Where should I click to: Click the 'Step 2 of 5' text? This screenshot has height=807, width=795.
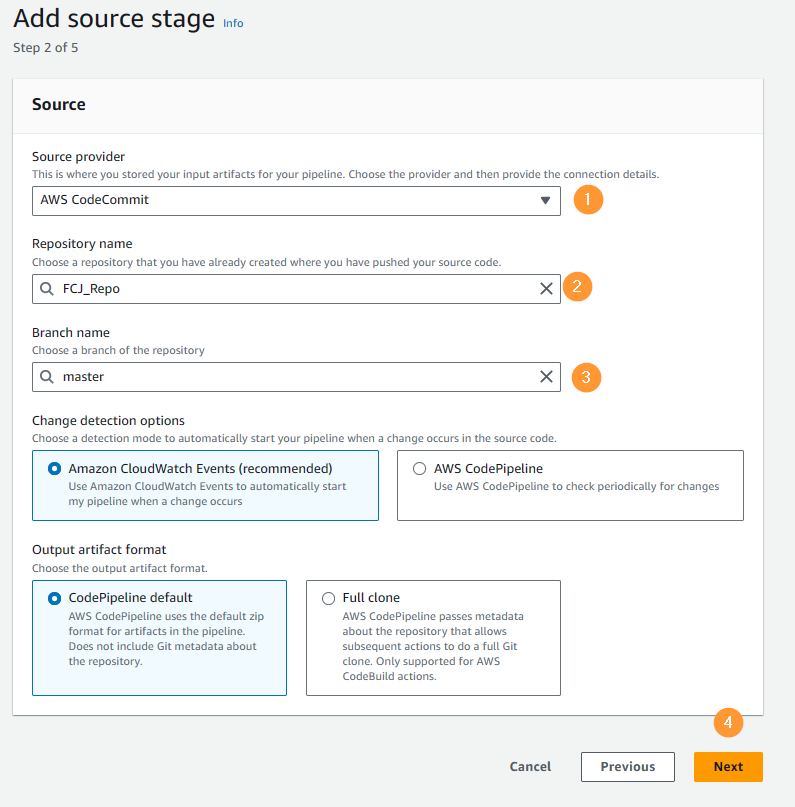click(46, 48)
